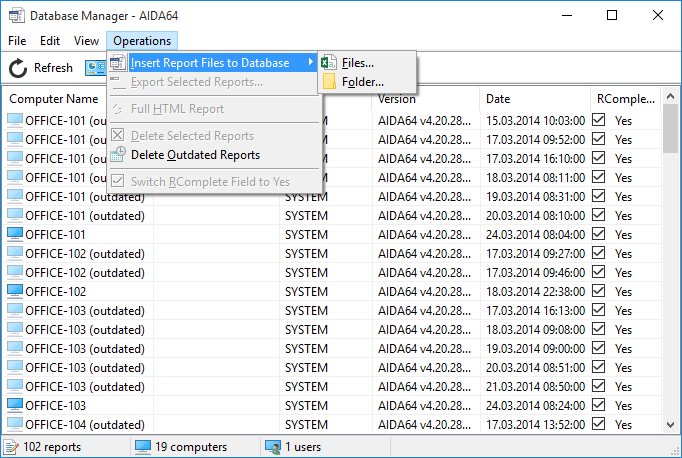
Task: Click the vertical scrollbar thumb
Action: click(x=671, y=130)
